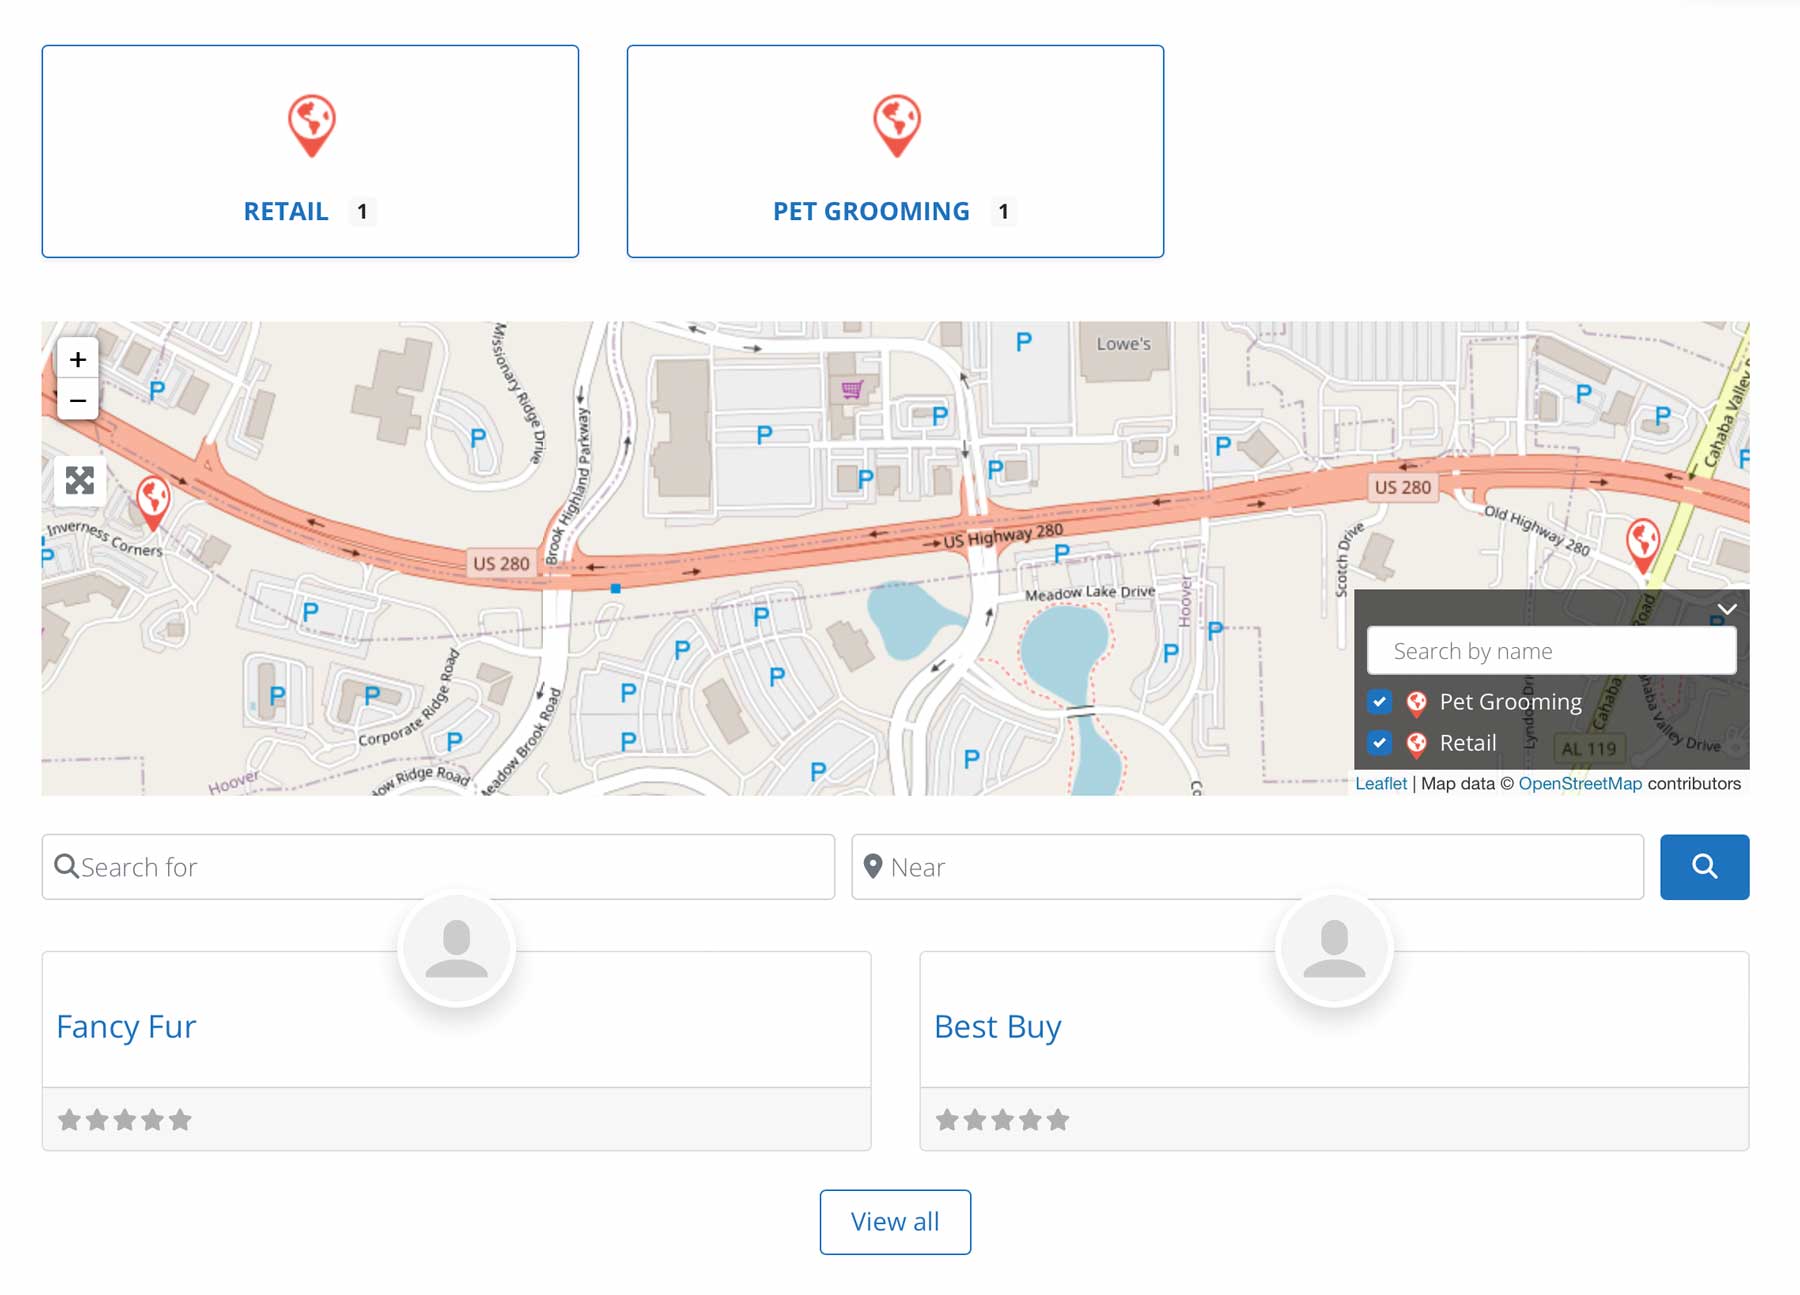Viewport: 1800px width, 1295px height.
Task: Open the Fancy Fur listing
Action: click(x=126, y=1026)
